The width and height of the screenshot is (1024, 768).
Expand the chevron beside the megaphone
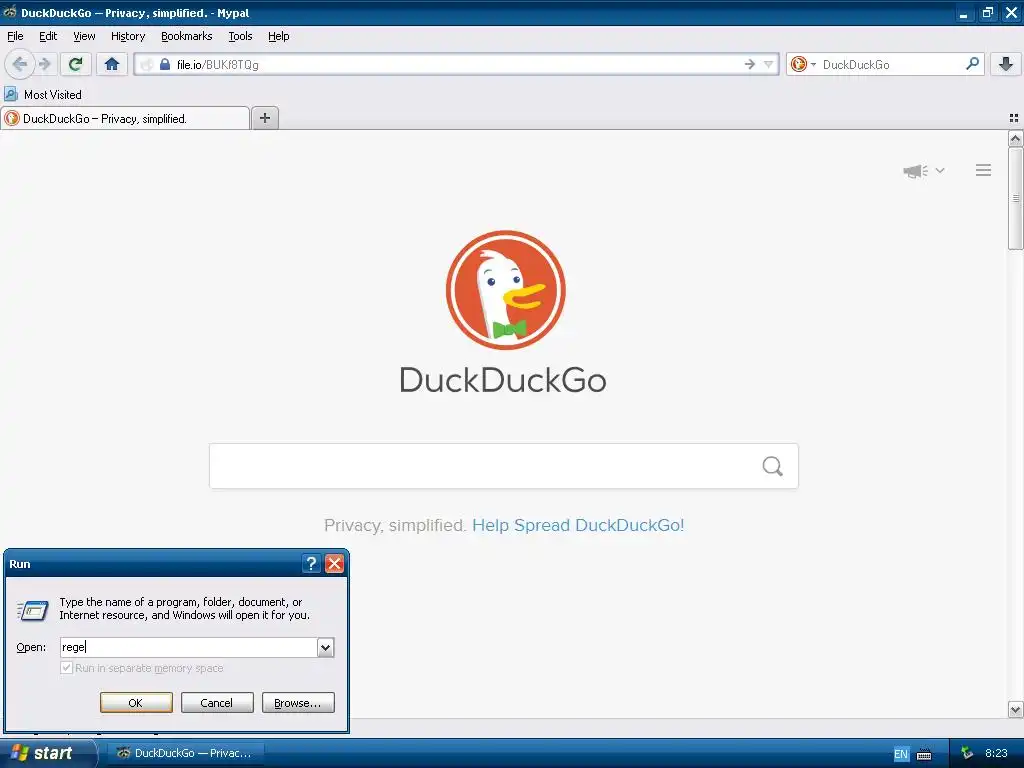[940, 170]
